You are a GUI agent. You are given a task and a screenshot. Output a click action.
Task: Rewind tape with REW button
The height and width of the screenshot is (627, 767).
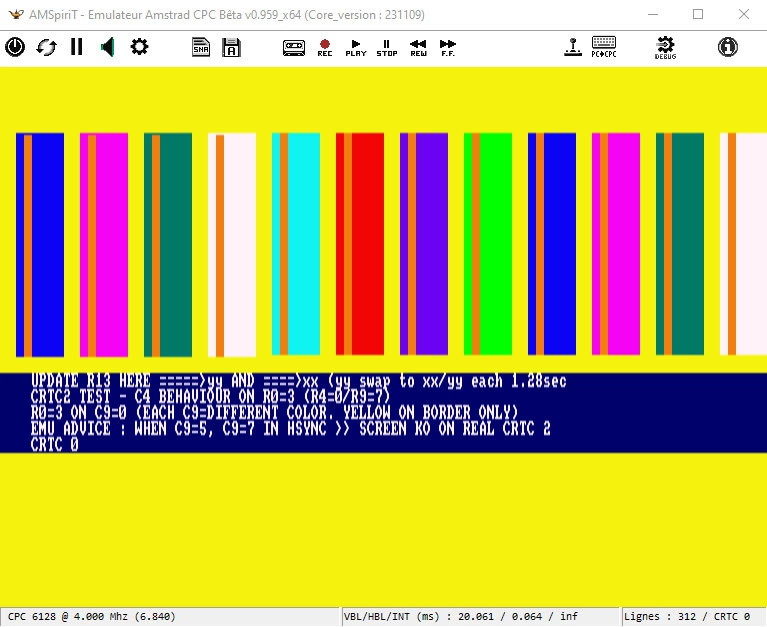click(x=418, y=48)
